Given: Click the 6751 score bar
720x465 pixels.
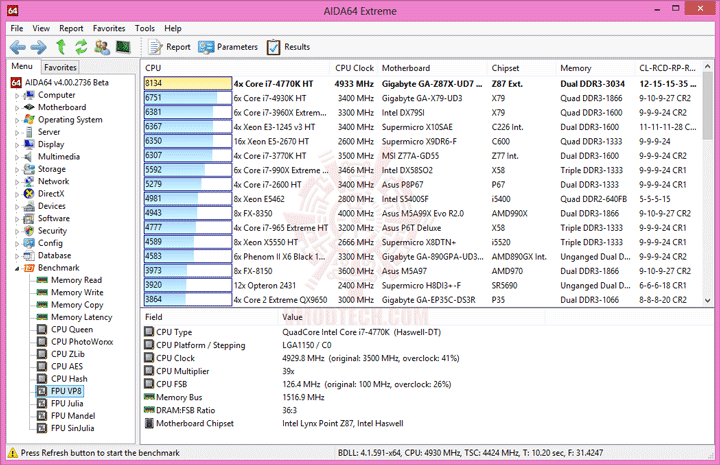Looking at the screenshot, I should pyautogui.click(x=188, y=98).
